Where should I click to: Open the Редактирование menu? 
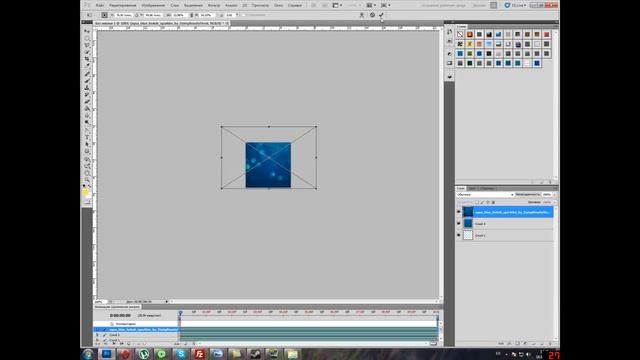click(122, 5)
